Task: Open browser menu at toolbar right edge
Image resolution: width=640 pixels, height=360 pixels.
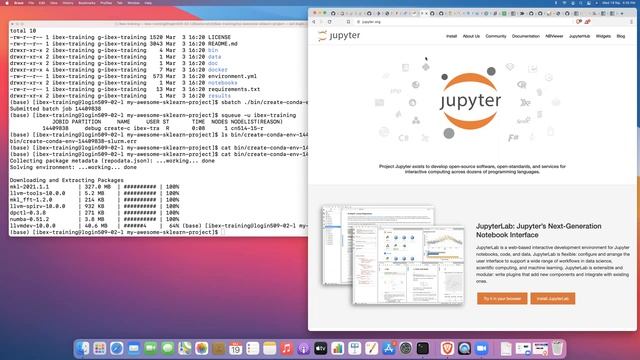Action: pos(631,22)
